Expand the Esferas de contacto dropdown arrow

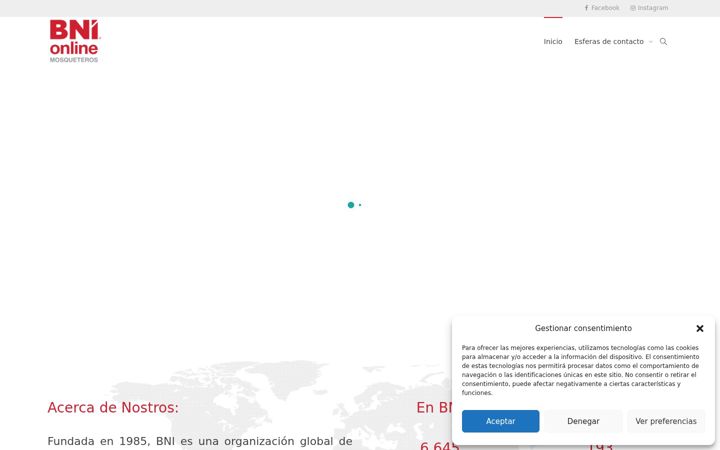pyautogui.click(x=650, y=42)
